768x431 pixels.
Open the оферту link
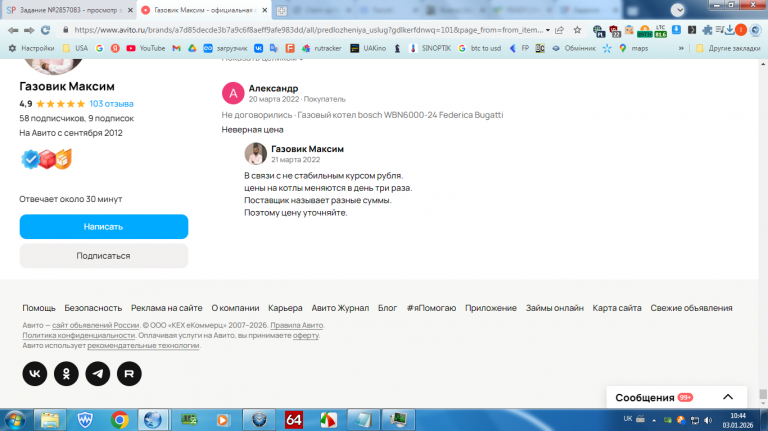(x=306, y=335)
